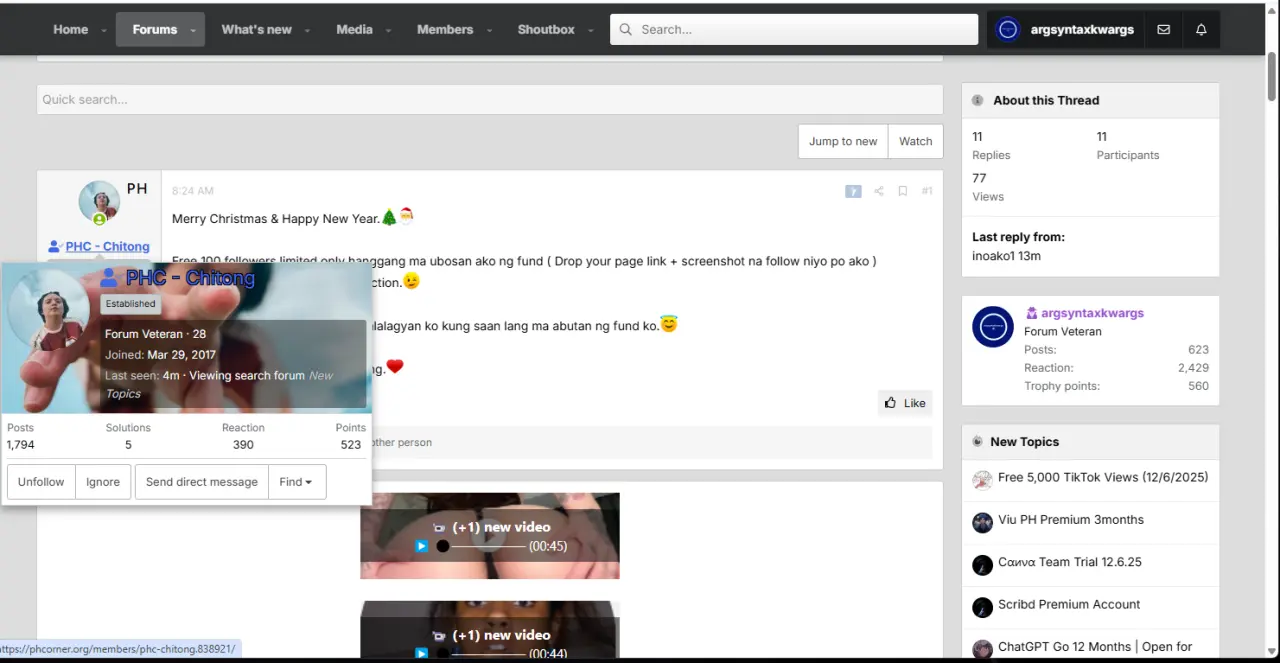The width and height of the screenshot is (1280, 663).
Task: Open argsyntaxkwargs account menu in navbar
Action: (1066, 29)
